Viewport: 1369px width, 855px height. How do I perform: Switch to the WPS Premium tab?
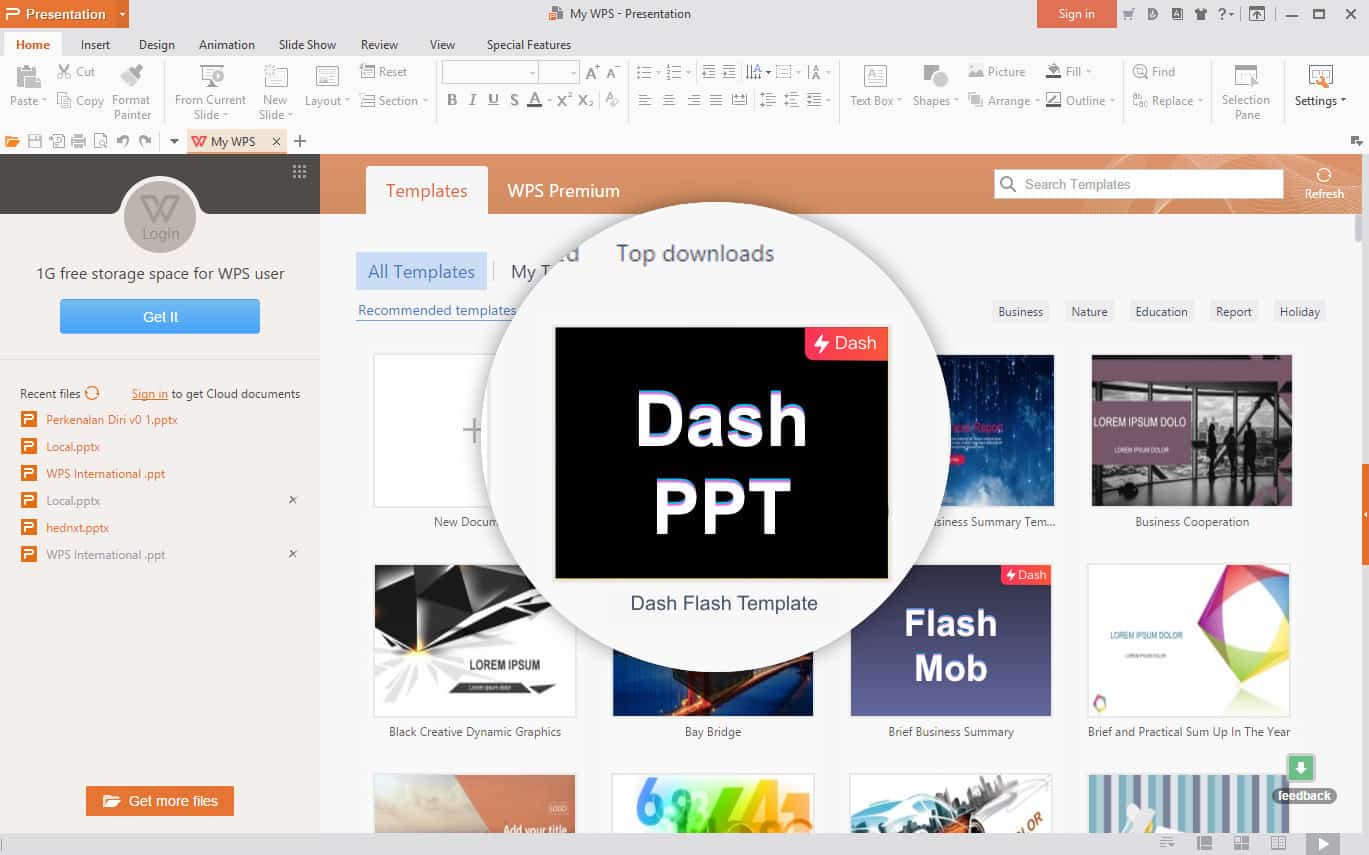click(x=563, y=190)
